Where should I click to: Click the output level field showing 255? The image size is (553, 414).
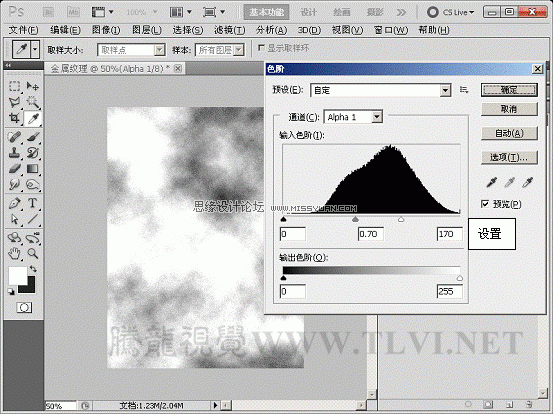tap(450, 291)
